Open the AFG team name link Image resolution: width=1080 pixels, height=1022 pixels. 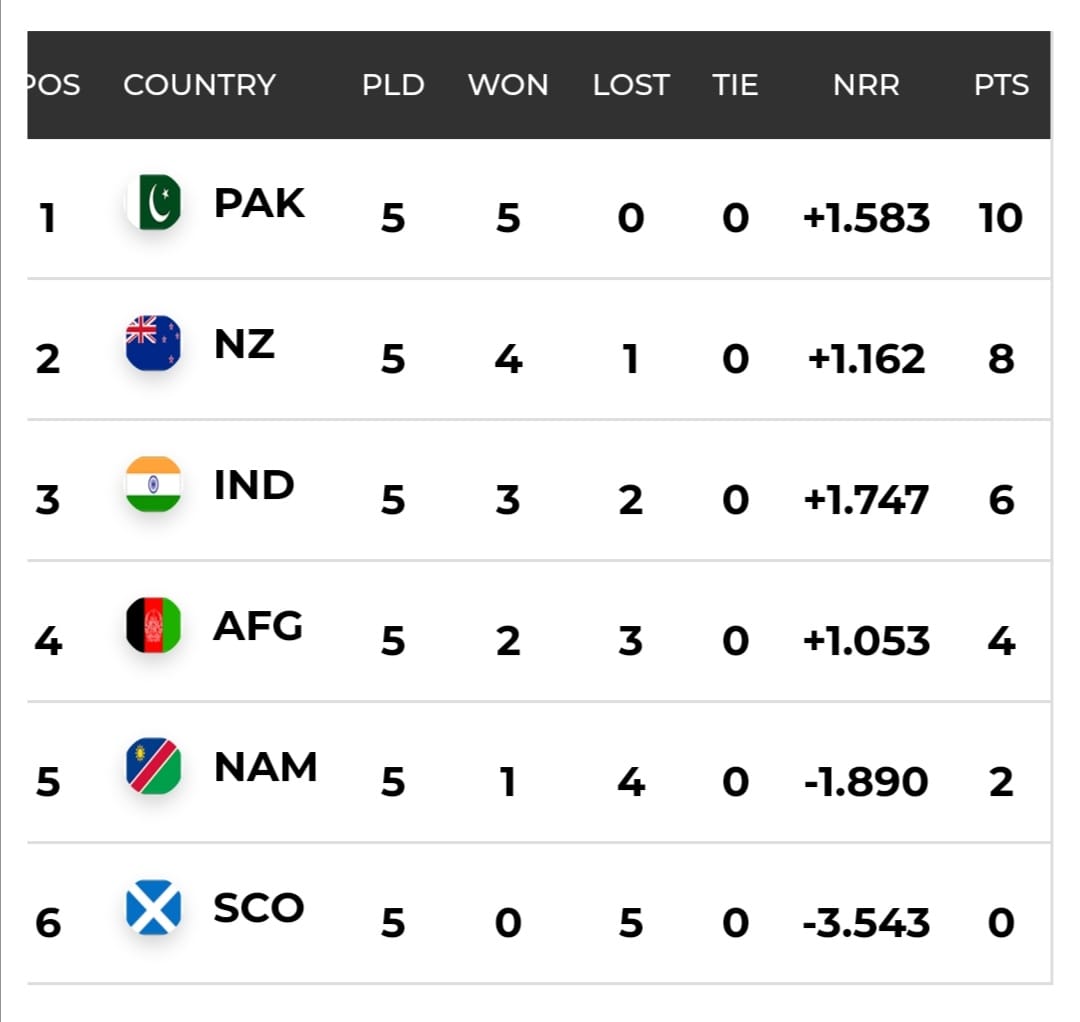click(258, 626)
